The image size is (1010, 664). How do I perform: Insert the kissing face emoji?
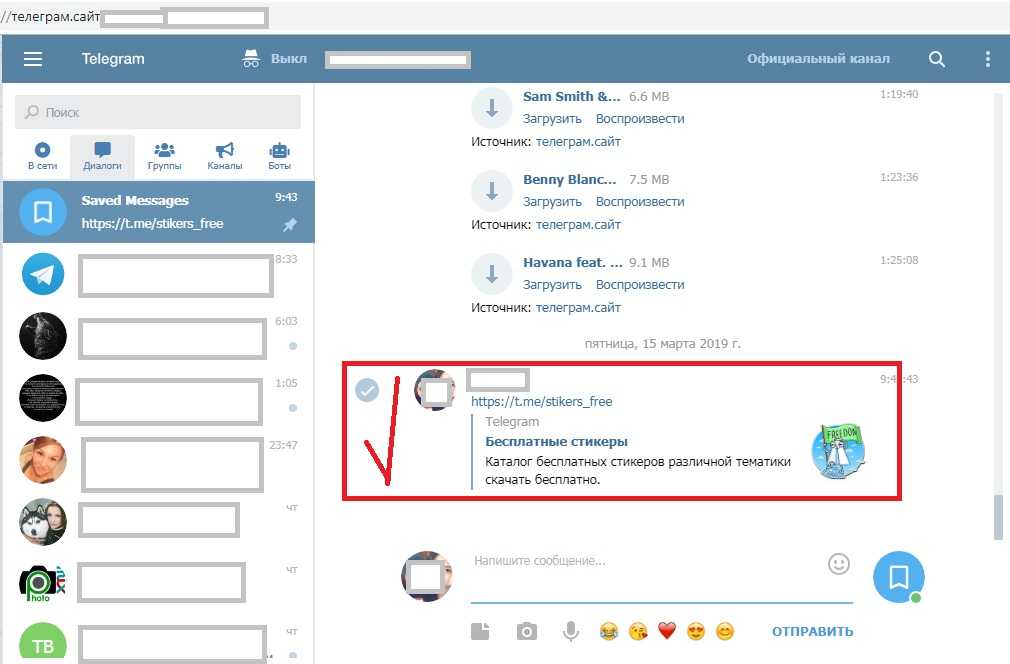638,632
